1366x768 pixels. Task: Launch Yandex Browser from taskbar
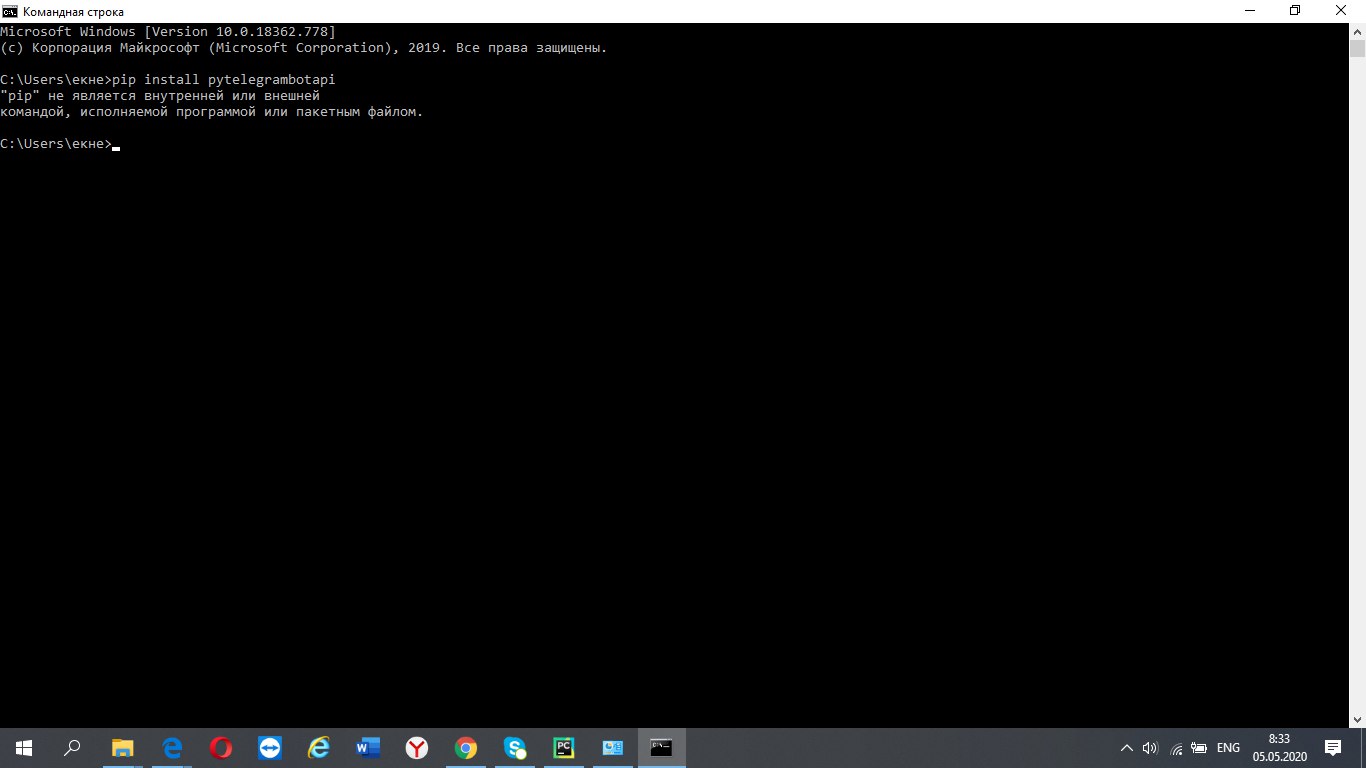[416, 747]
